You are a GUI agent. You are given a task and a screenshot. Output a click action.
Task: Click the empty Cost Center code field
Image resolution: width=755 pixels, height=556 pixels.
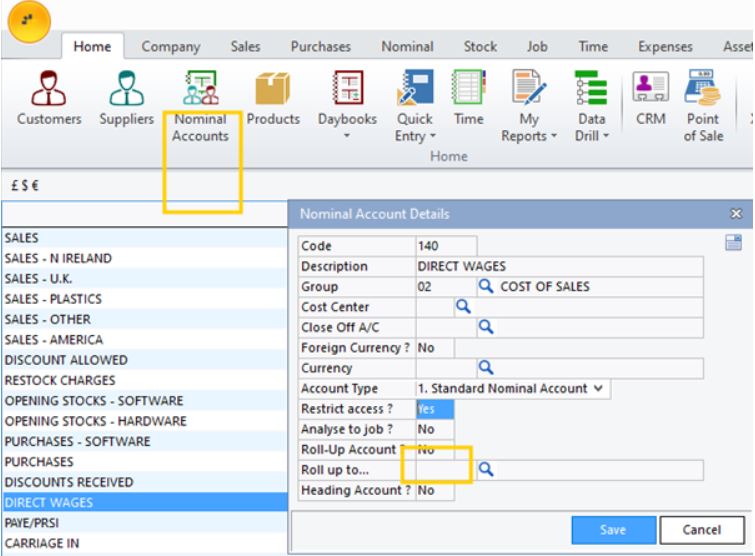pyautogui.click(x=435, y=307)
